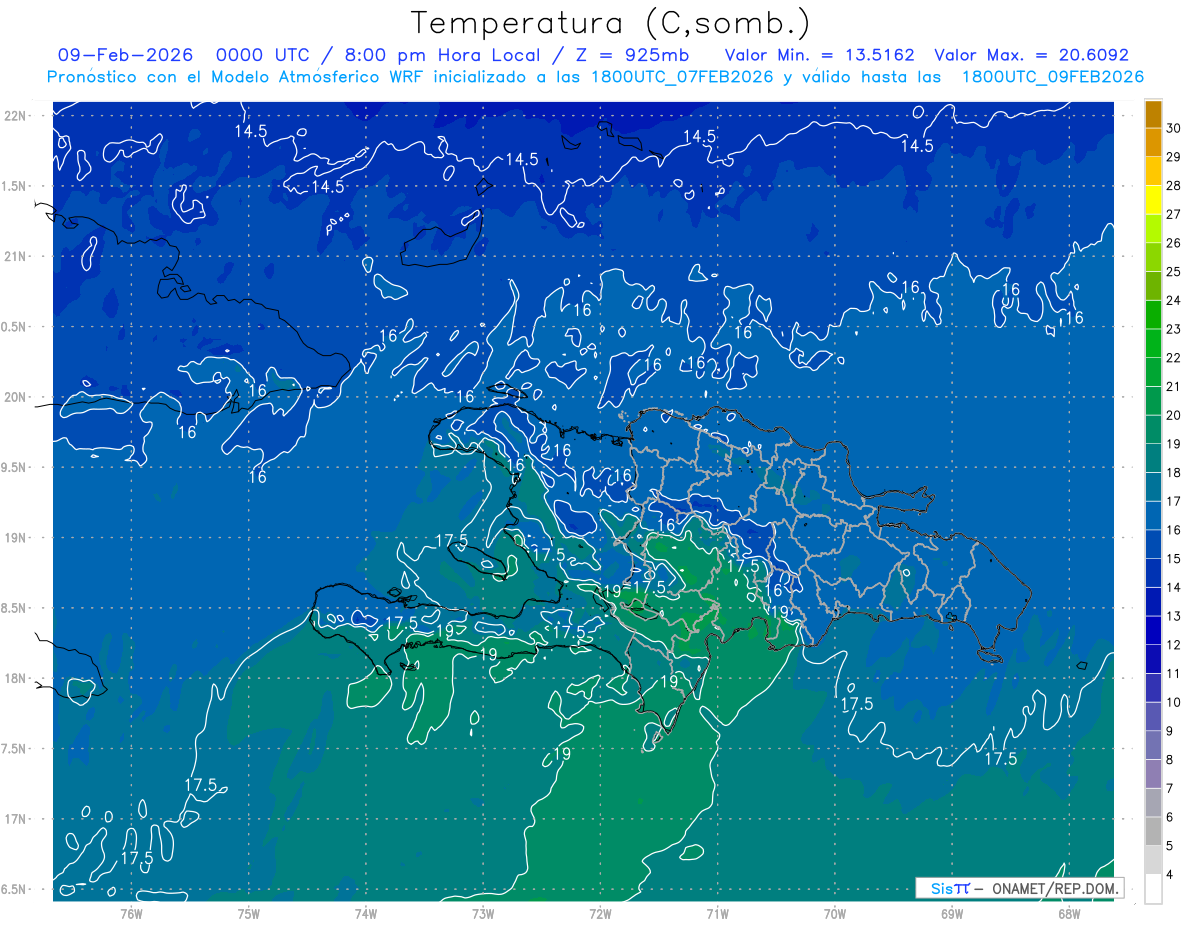Click the '68W' longitude axis label
This screenshot has width=1200, height=927.
coord(1069,914)
